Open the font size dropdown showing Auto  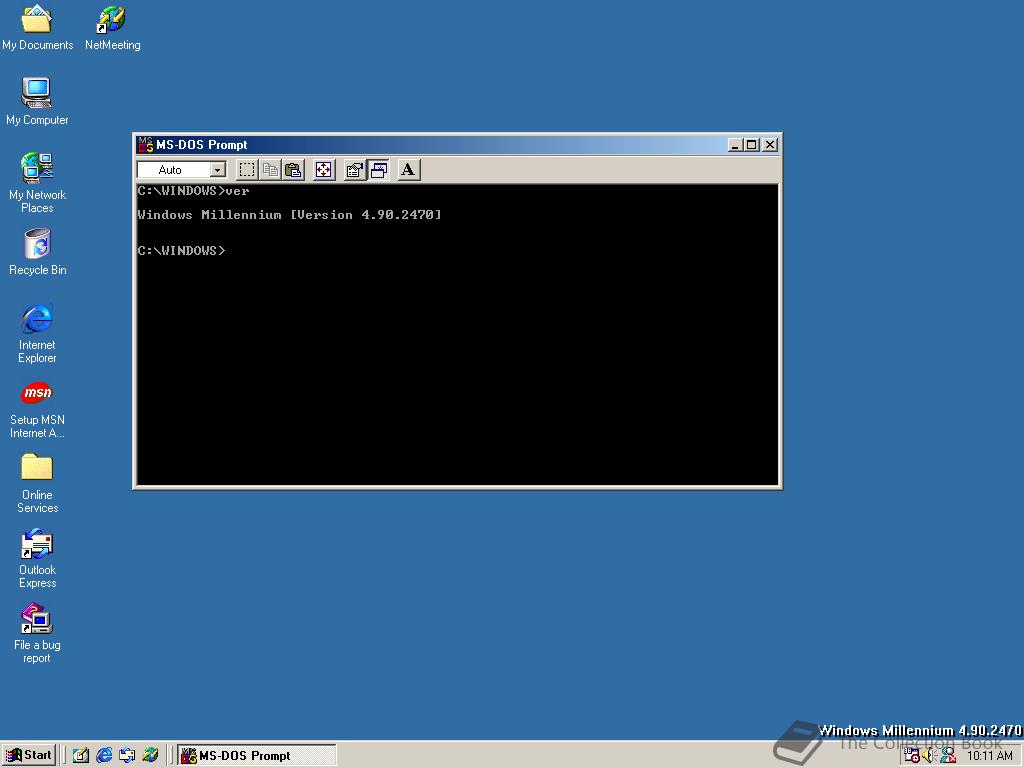point(182,170)
